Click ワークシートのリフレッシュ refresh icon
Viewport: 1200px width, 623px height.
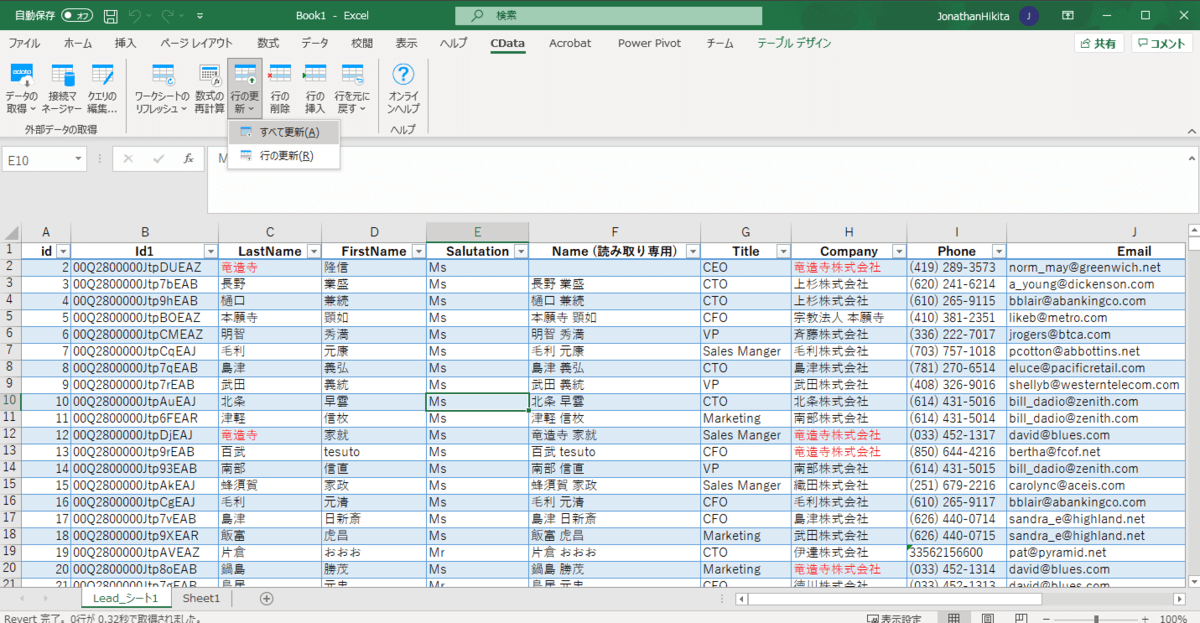pos(162,76)
